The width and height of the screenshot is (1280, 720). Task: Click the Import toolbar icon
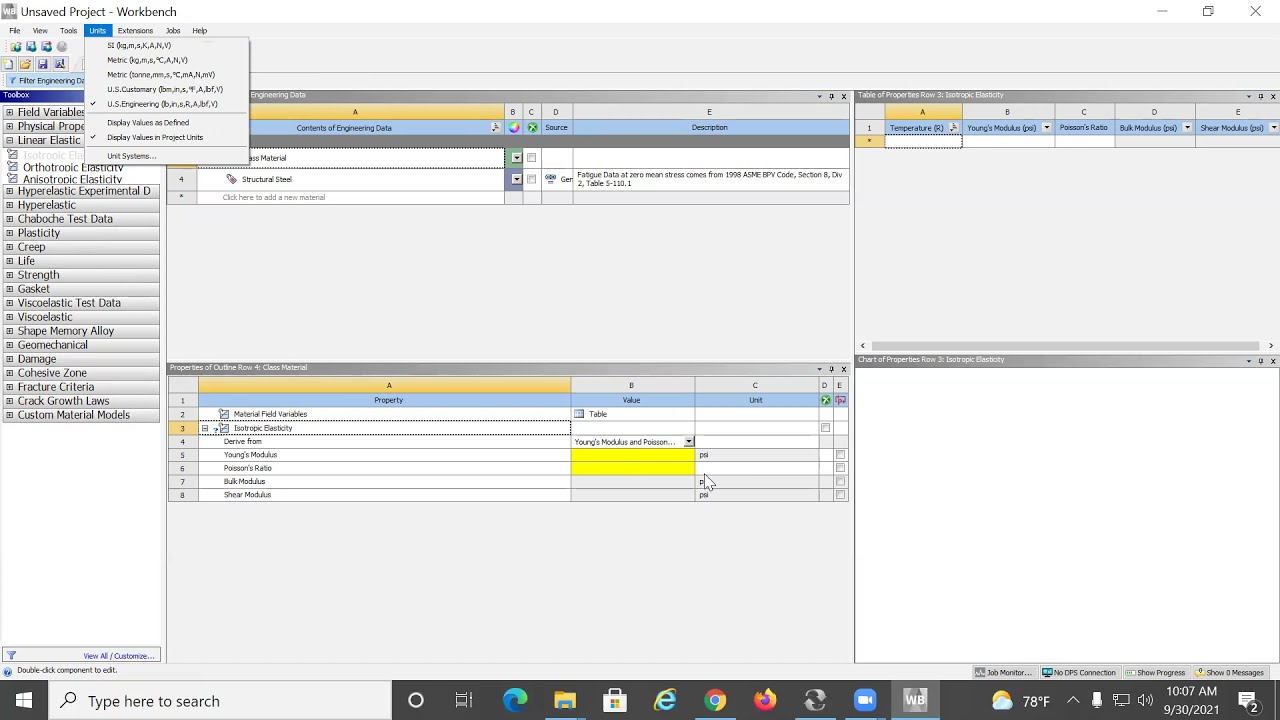[15, 47]
